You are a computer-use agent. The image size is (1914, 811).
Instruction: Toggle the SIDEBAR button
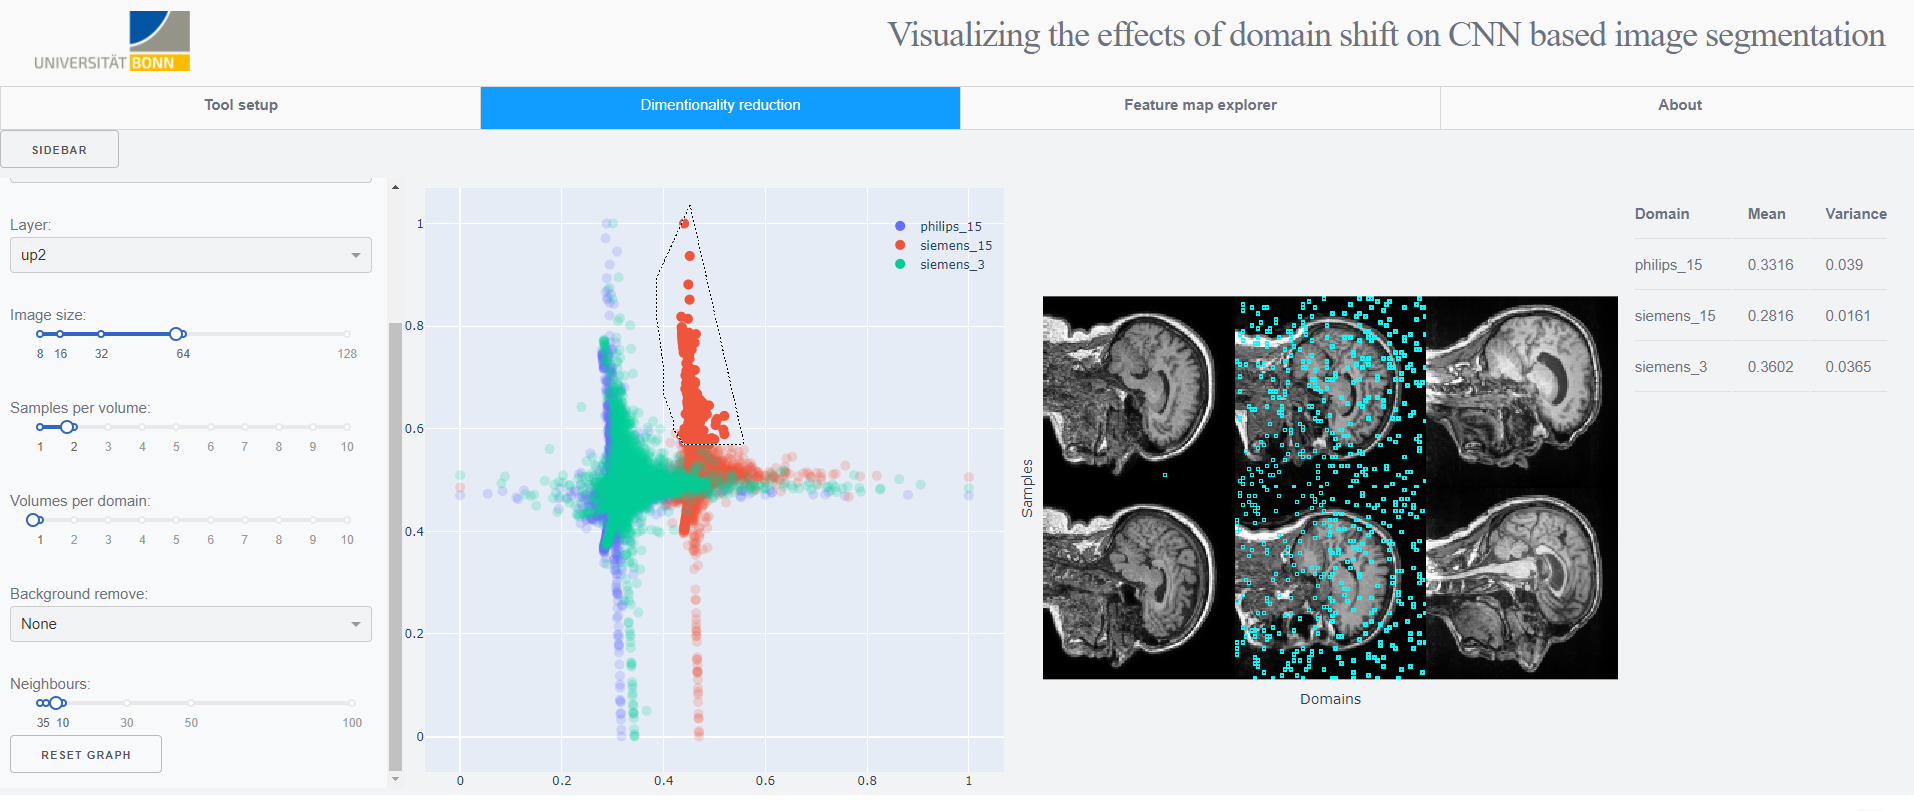click(x=60, y=149)
